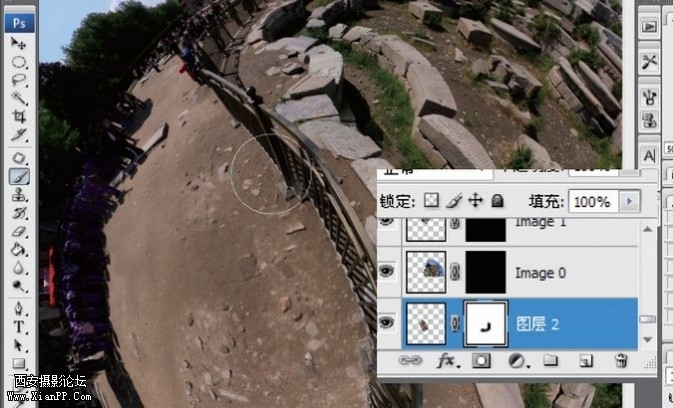Hide the 图层 2 layer
Image resolution: width=673 pixels, height=408 pixels.
point(387,323)
